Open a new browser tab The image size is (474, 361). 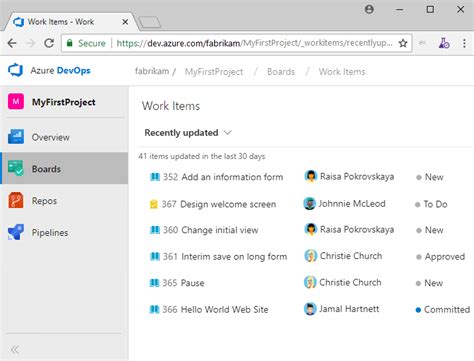pos(150,23)
